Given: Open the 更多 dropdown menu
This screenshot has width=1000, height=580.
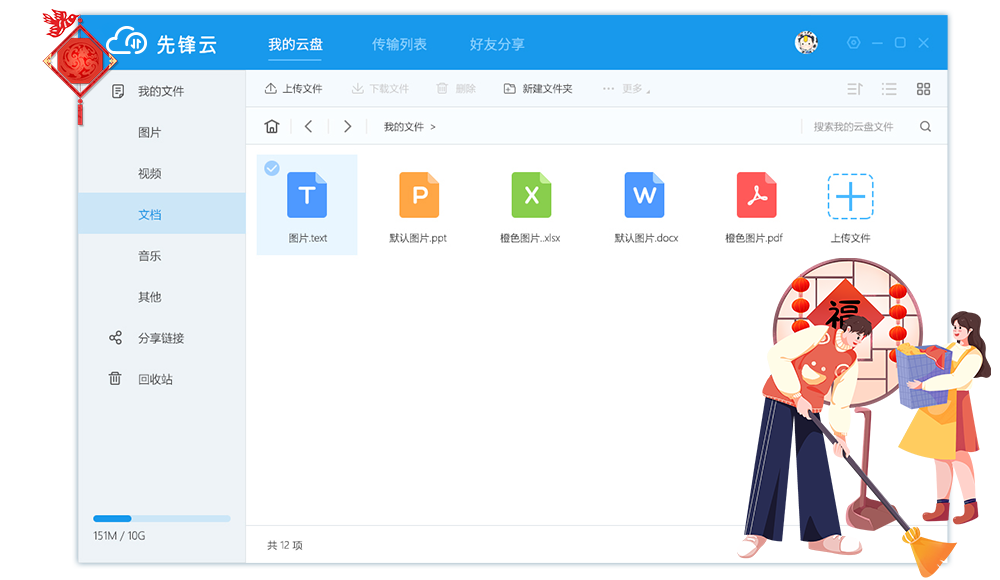Looking at the screenshot, I should coord(627,89).
